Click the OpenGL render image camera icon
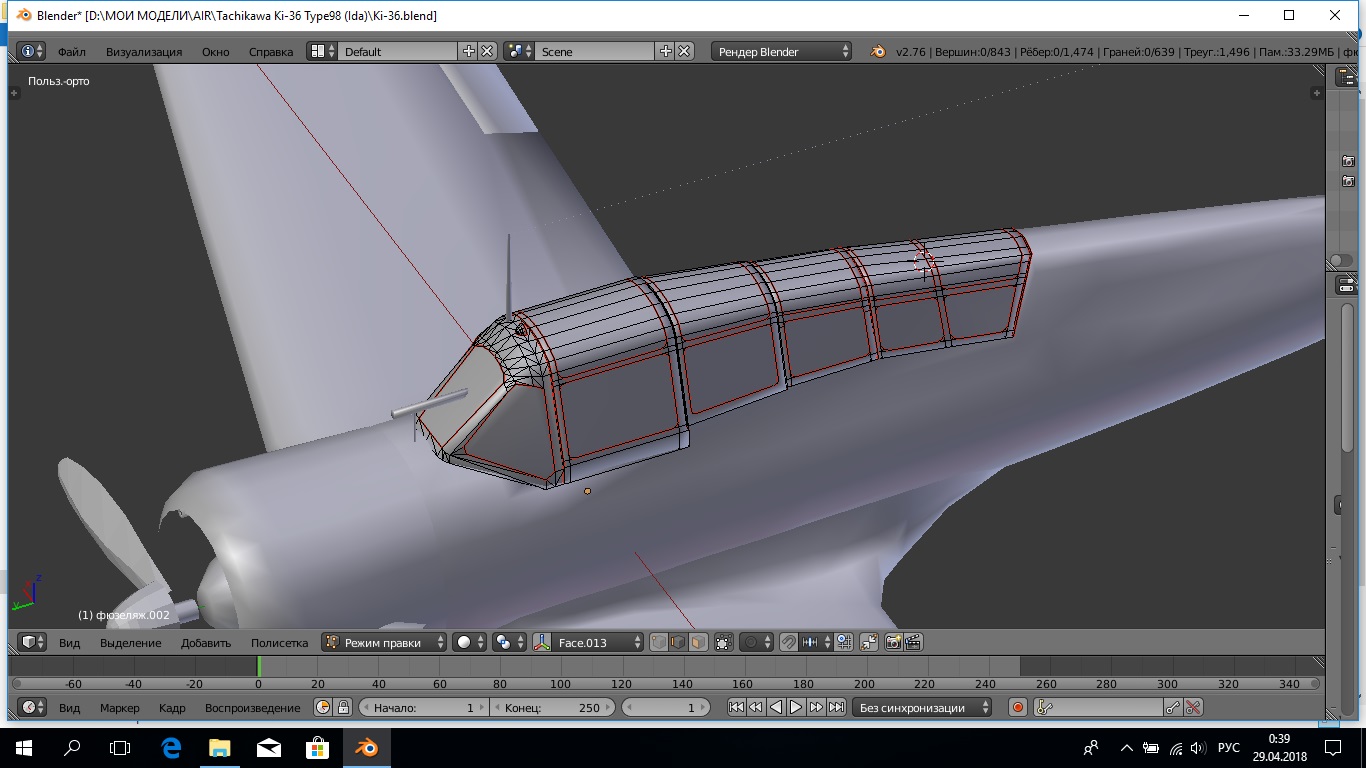The height and width of the screenshot is (768, 1366). pos(893,642)
